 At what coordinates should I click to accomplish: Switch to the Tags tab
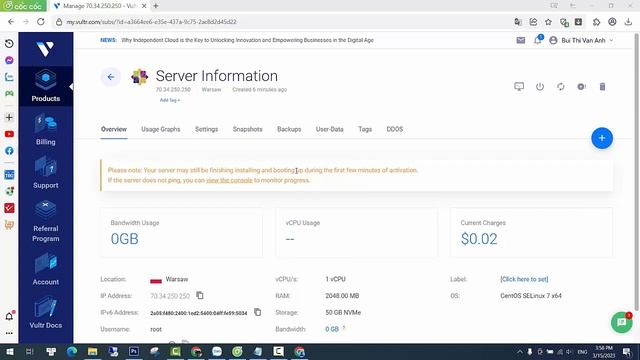coord(365,129)
